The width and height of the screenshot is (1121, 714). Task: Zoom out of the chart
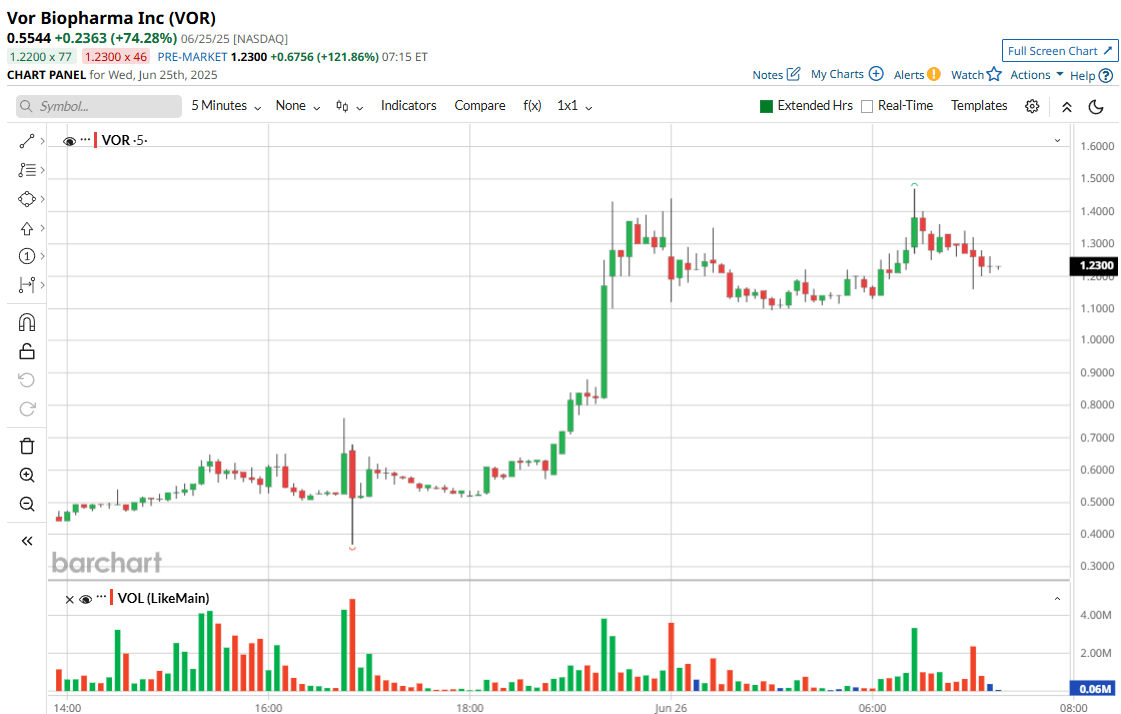26,504
